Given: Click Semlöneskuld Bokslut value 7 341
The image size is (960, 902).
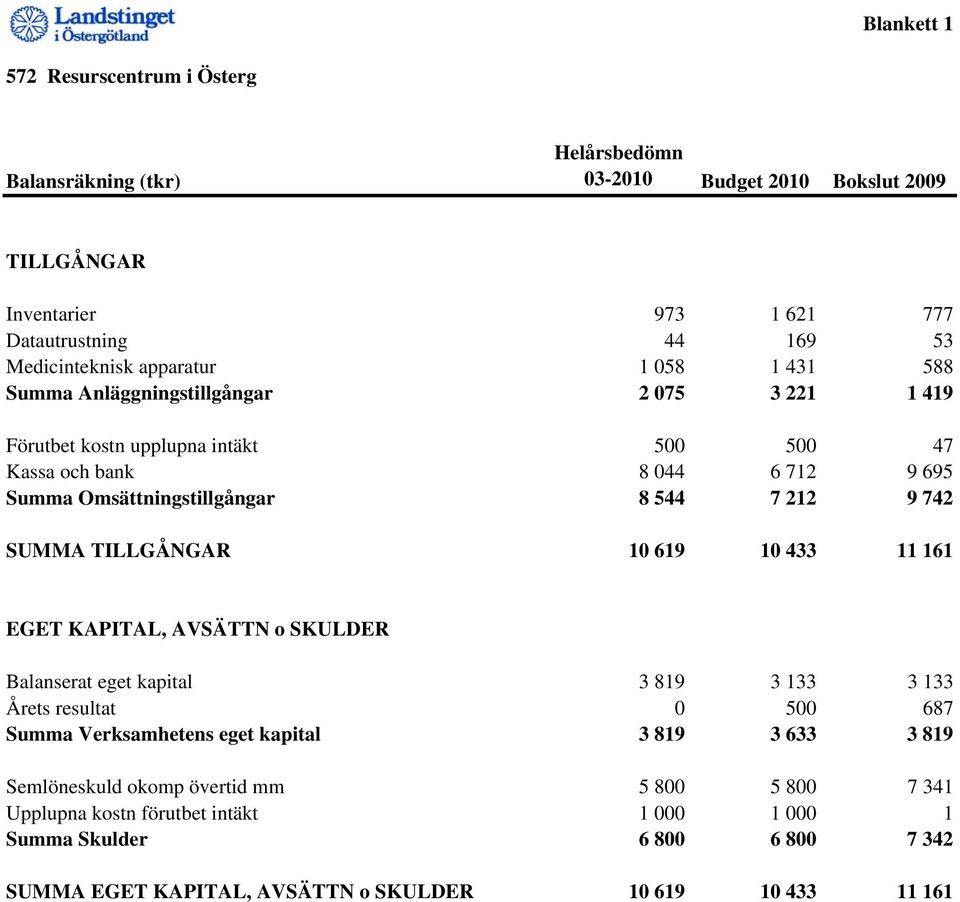Looking at the screenshot, I should point(930,787).
